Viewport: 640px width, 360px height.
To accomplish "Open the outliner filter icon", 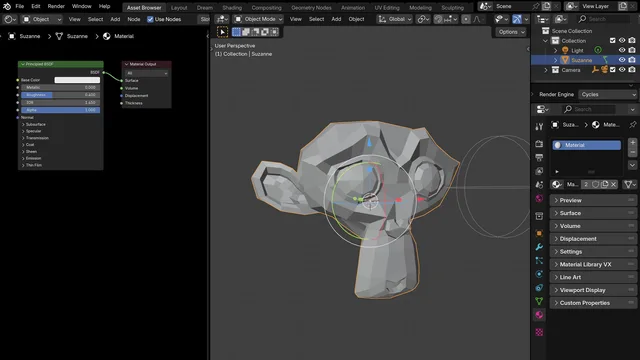I will pyautogui.click(x=560, y=19).
